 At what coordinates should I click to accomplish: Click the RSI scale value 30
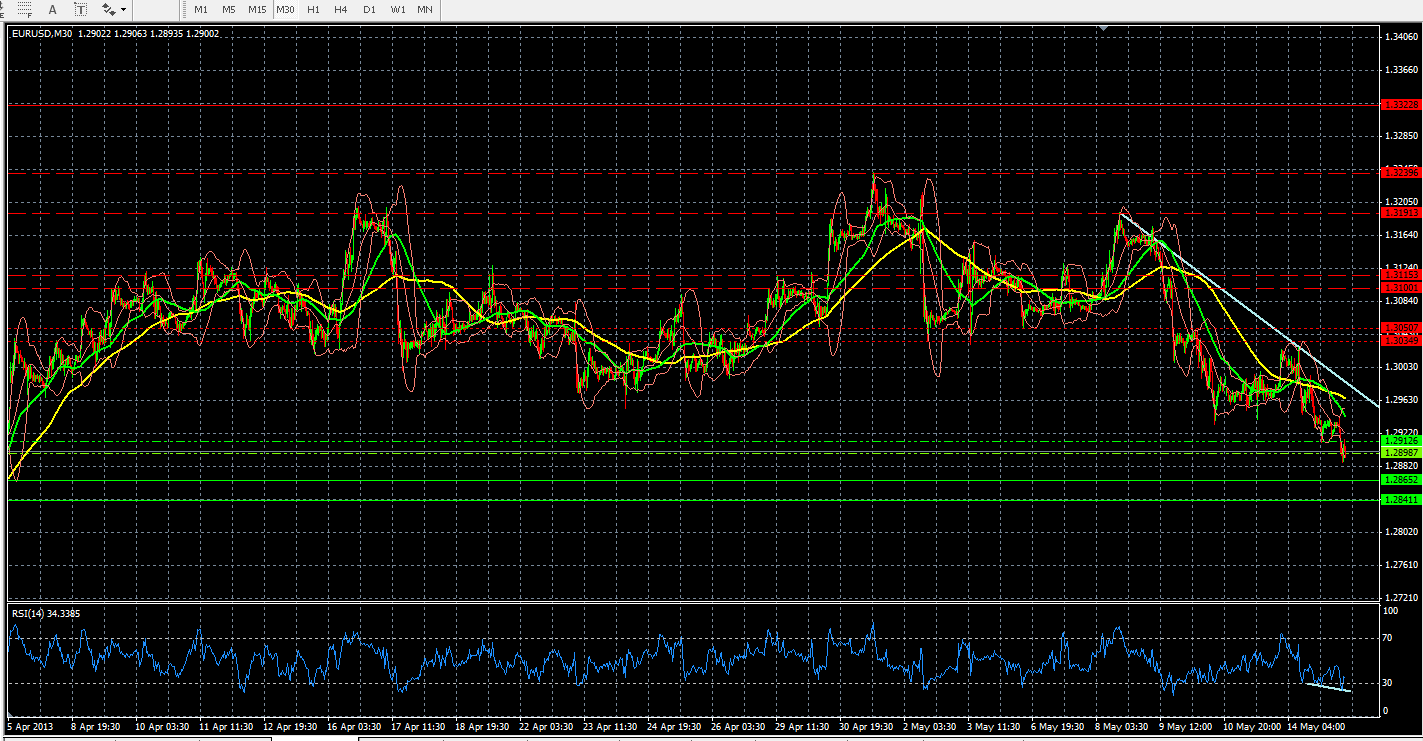pos(1387,683)
